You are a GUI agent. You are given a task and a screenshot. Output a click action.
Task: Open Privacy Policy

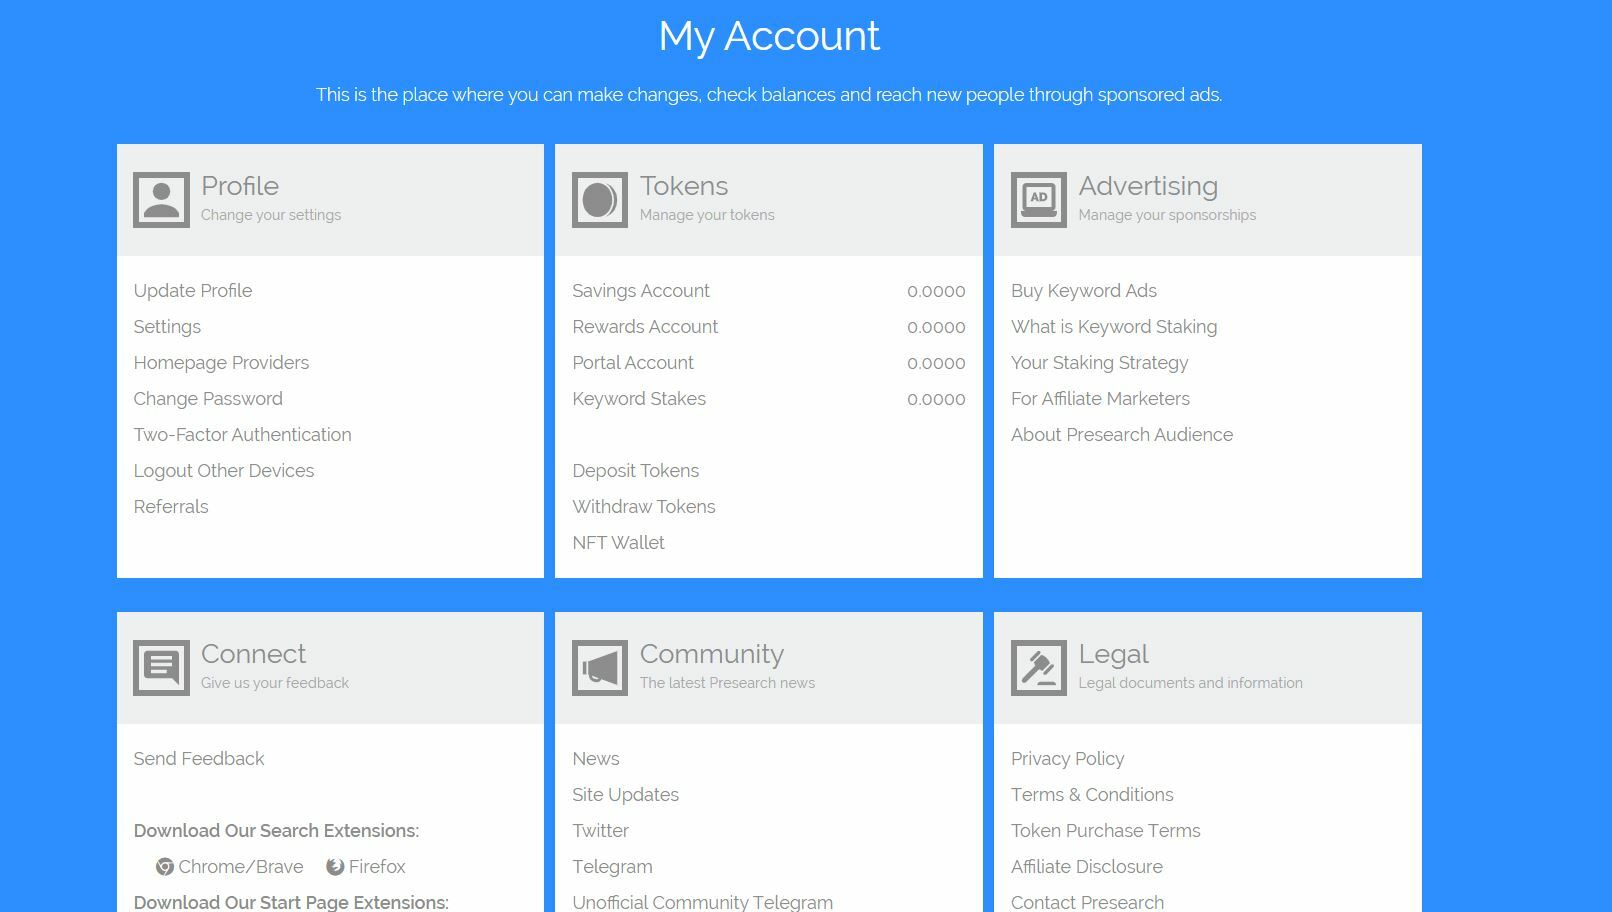1067,759
